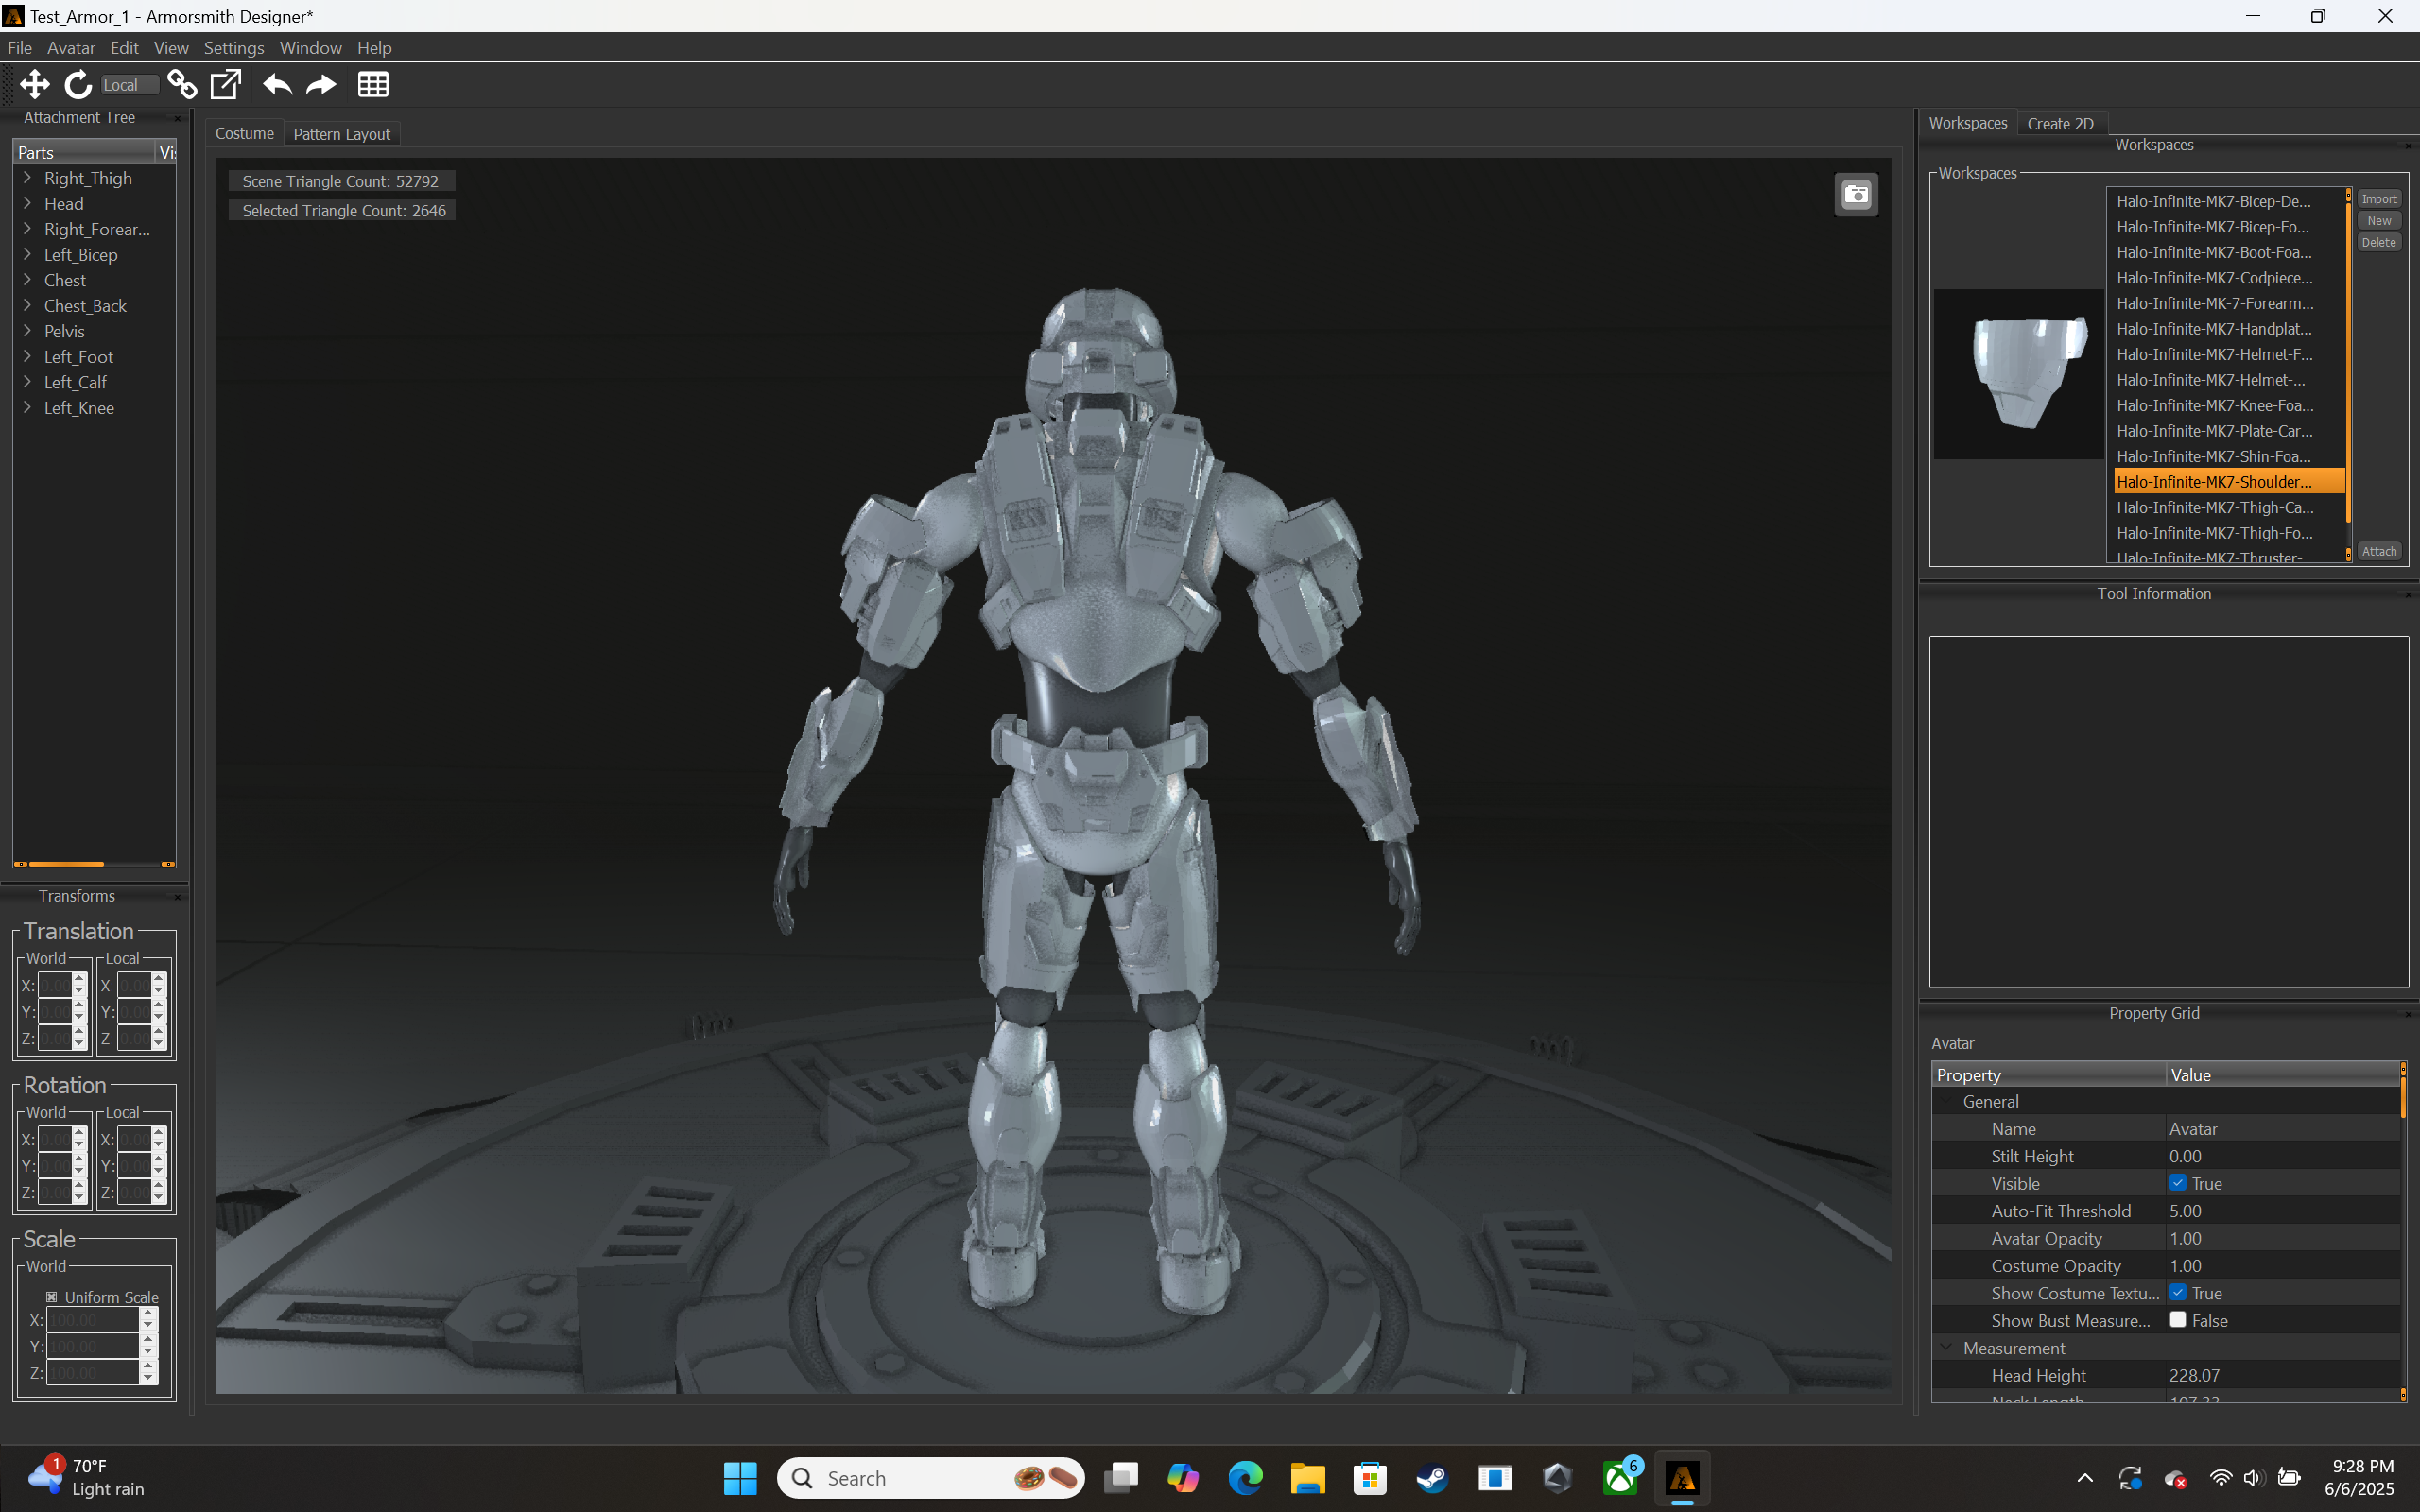The image size is (2420, 1512).
Task: Select the Move translate tool
Action: 35,85
